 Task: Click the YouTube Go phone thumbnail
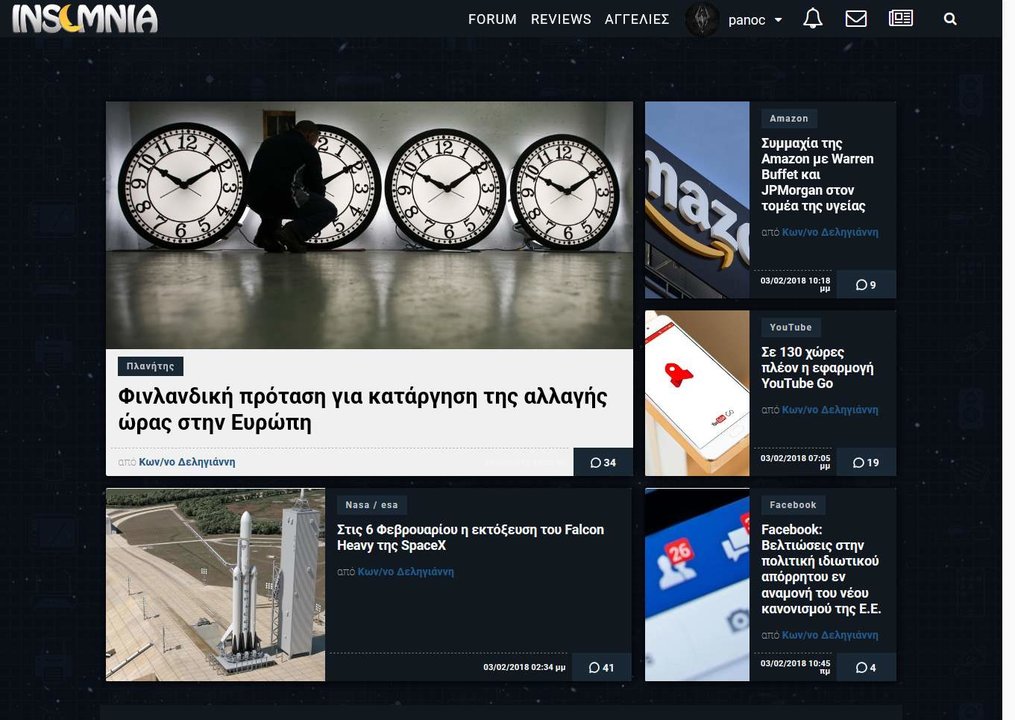(x=697, y=393)
